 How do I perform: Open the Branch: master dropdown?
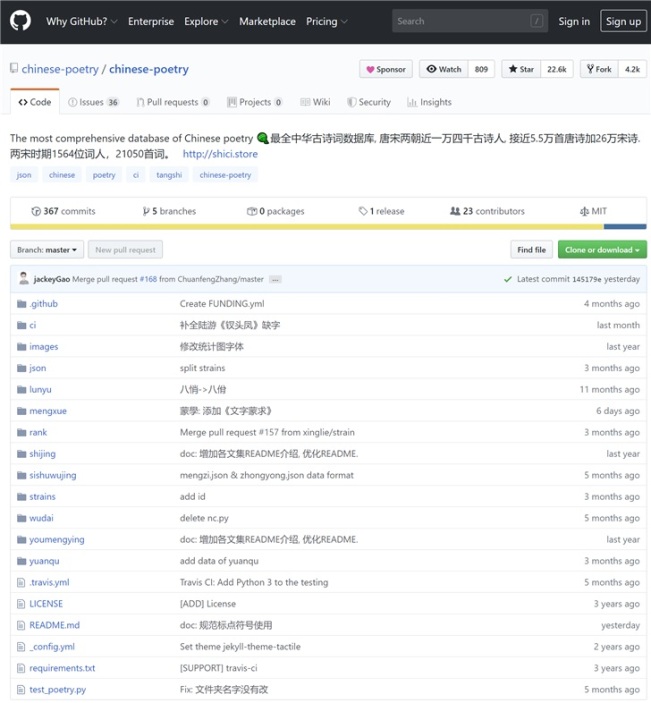[47, 250]
